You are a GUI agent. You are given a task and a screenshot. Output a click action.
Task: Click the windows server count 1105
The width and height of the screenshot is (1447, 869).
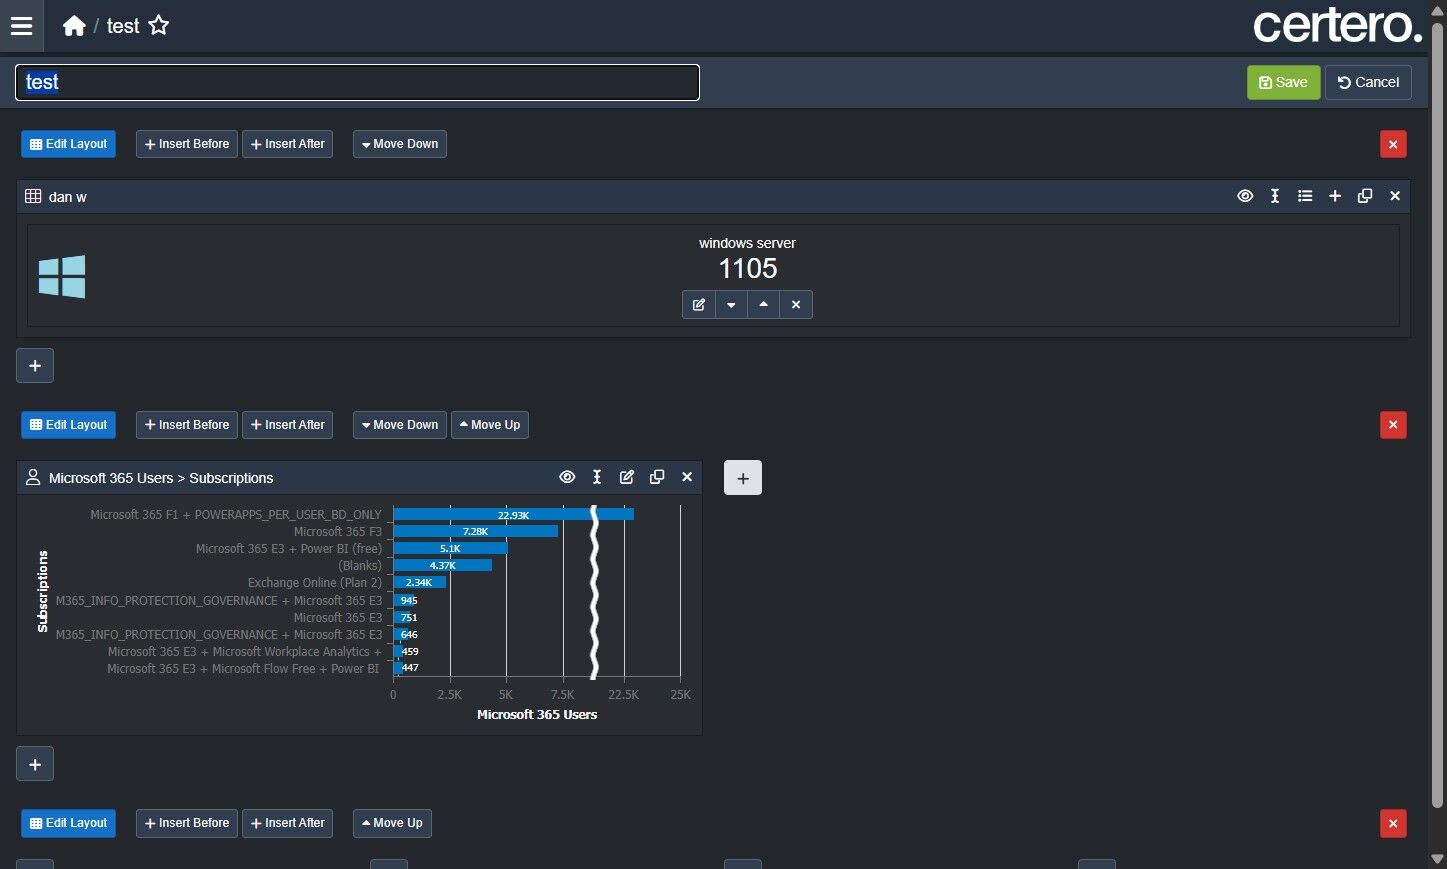(x=748, y=268)
